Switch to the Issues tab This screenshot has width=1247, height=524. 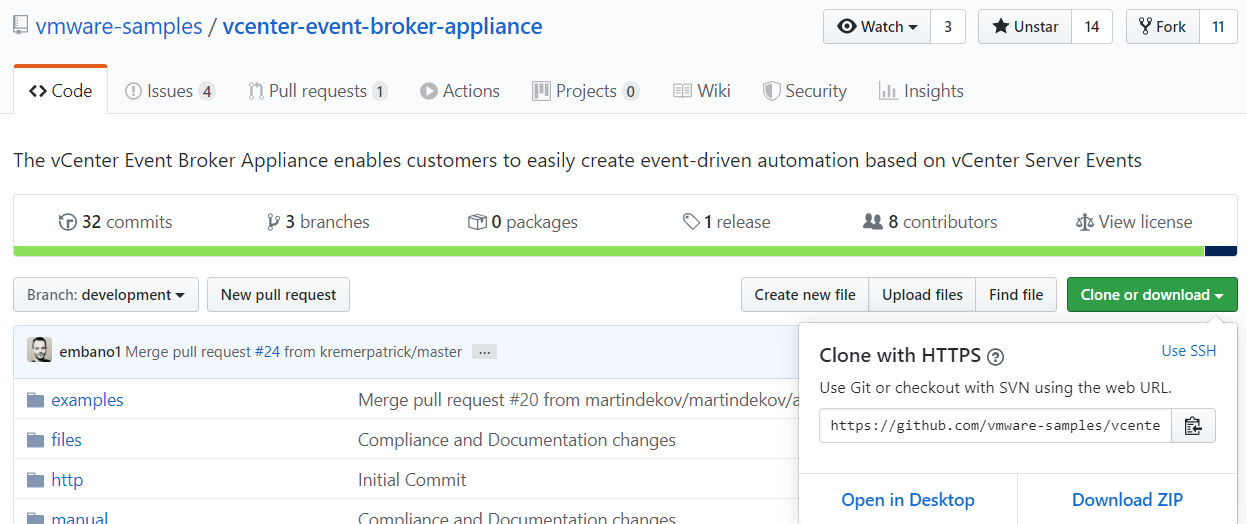pyautogui.click(x=169, y=91)
